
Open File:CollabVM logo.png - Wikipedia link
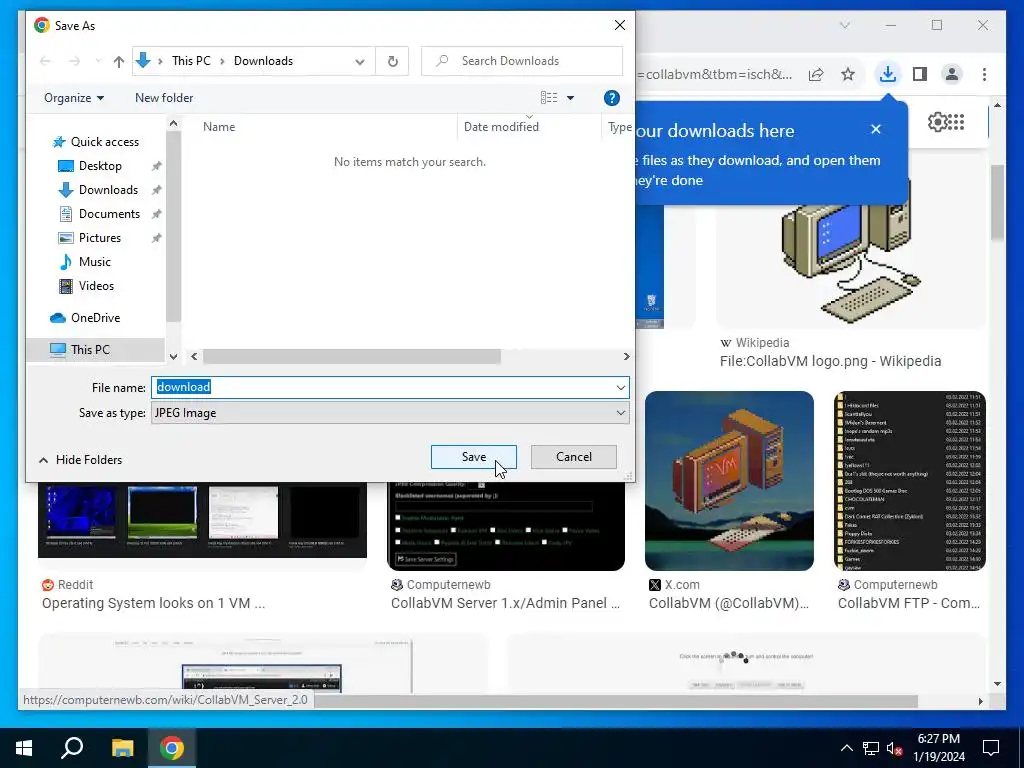(830, 361)
